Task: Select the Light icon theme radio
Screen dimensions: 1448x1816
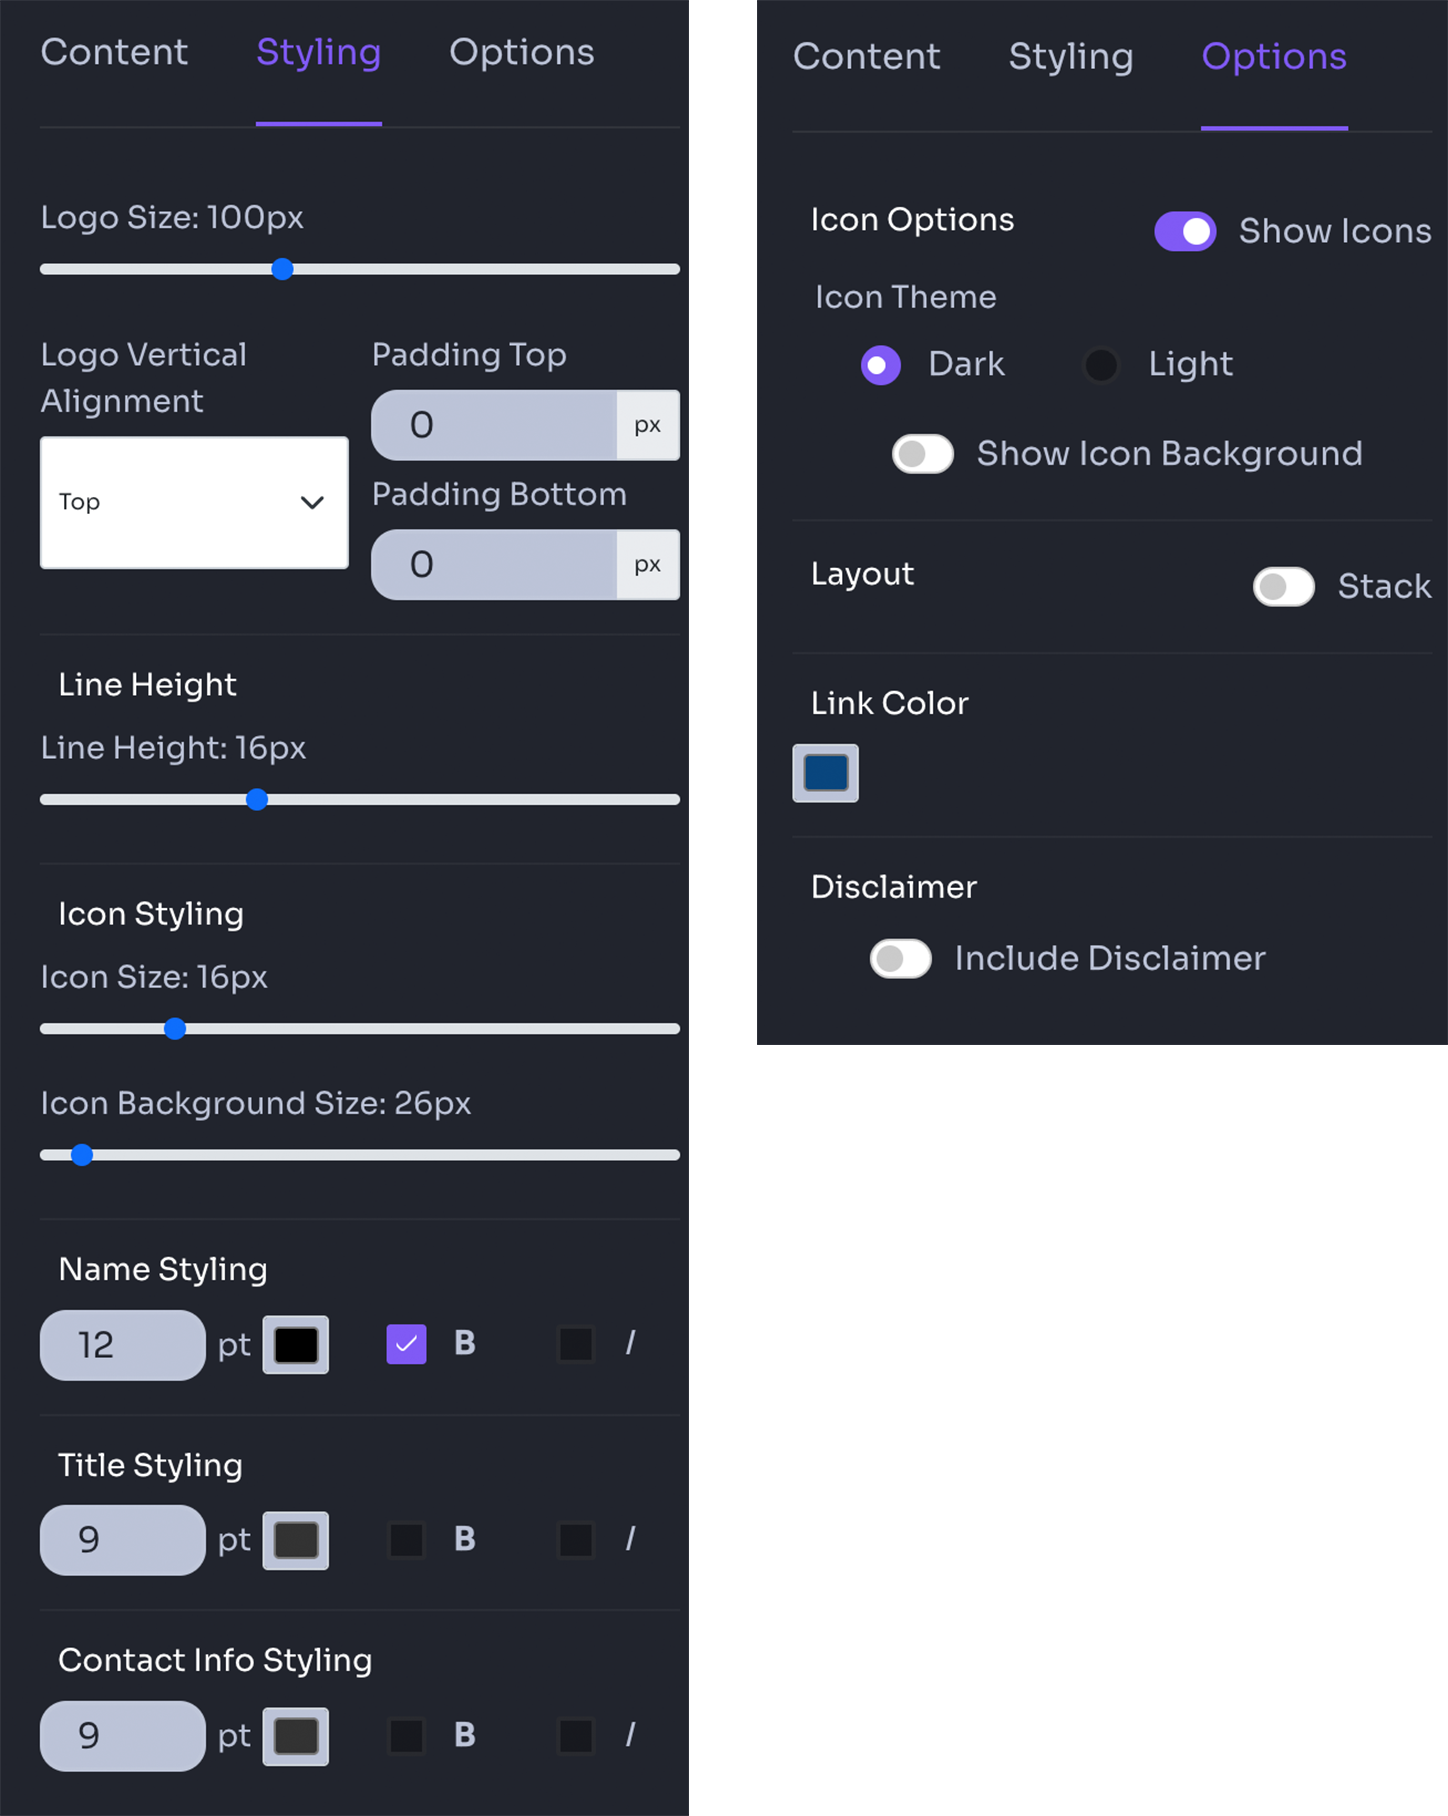Action: [x=1101, y=365]
